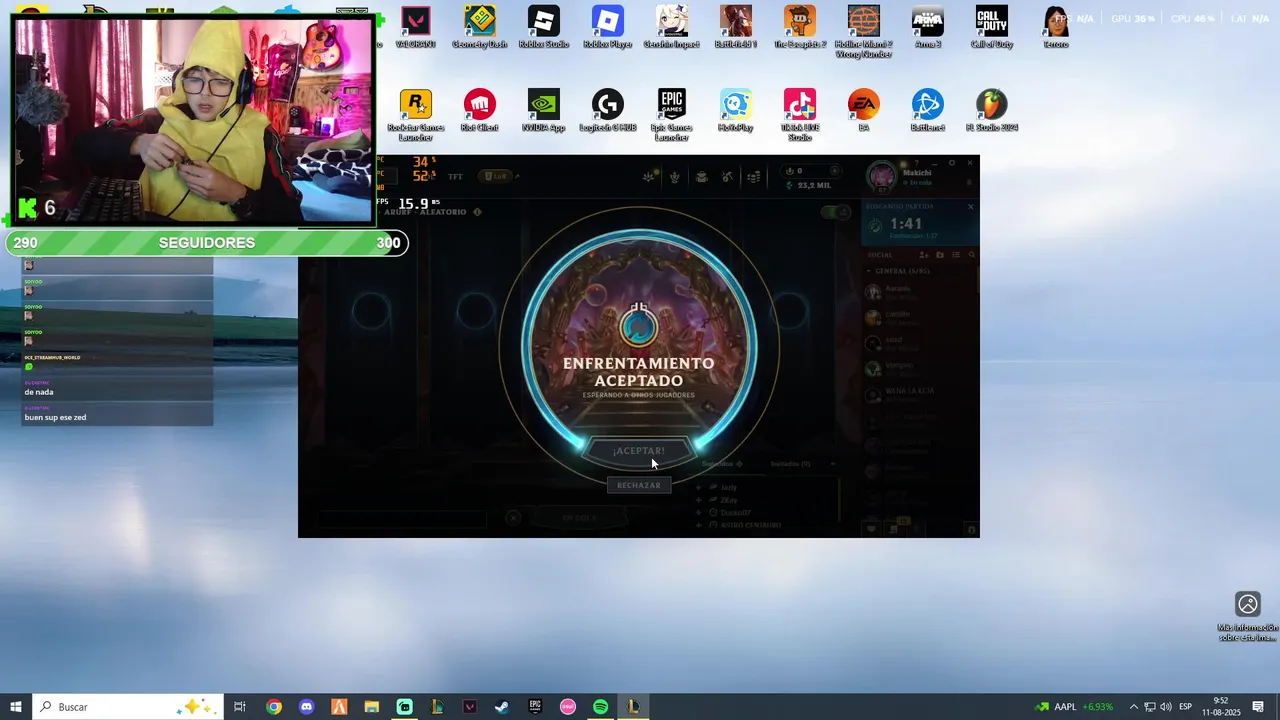Click RECHAZAR to decline the match
1280x720 pixels.
[639, 485]
